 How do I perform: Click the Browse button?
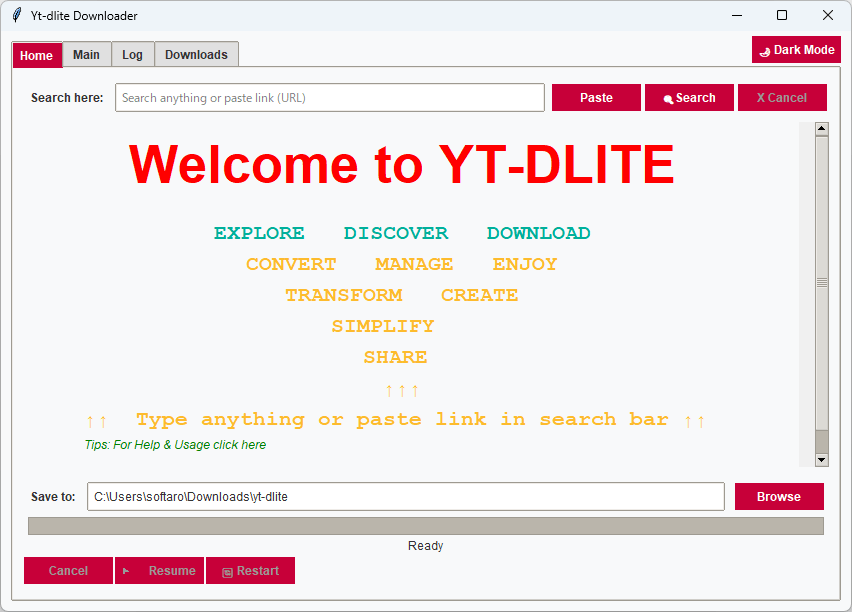click(779, 497)
